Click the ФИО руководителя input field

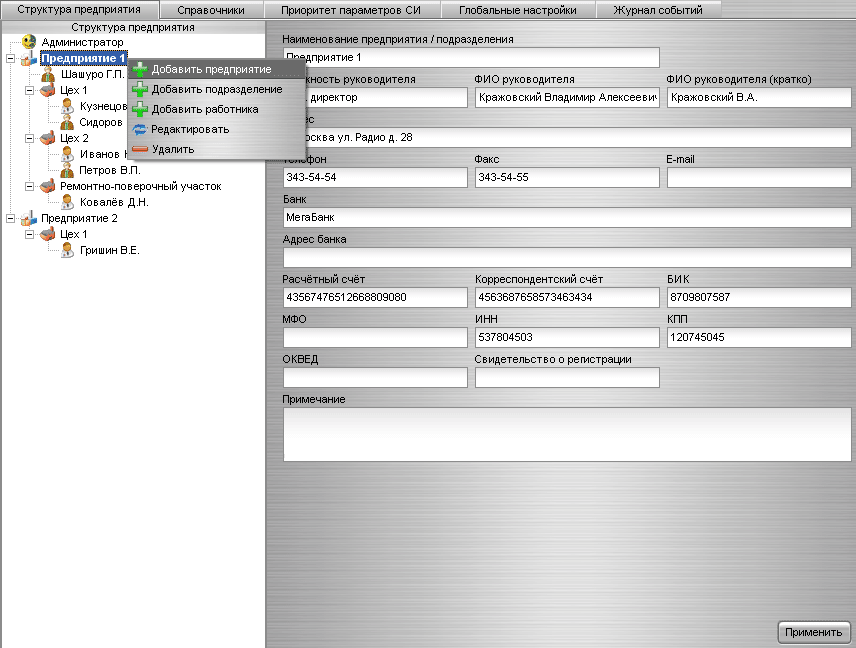(x=567, y=98)
